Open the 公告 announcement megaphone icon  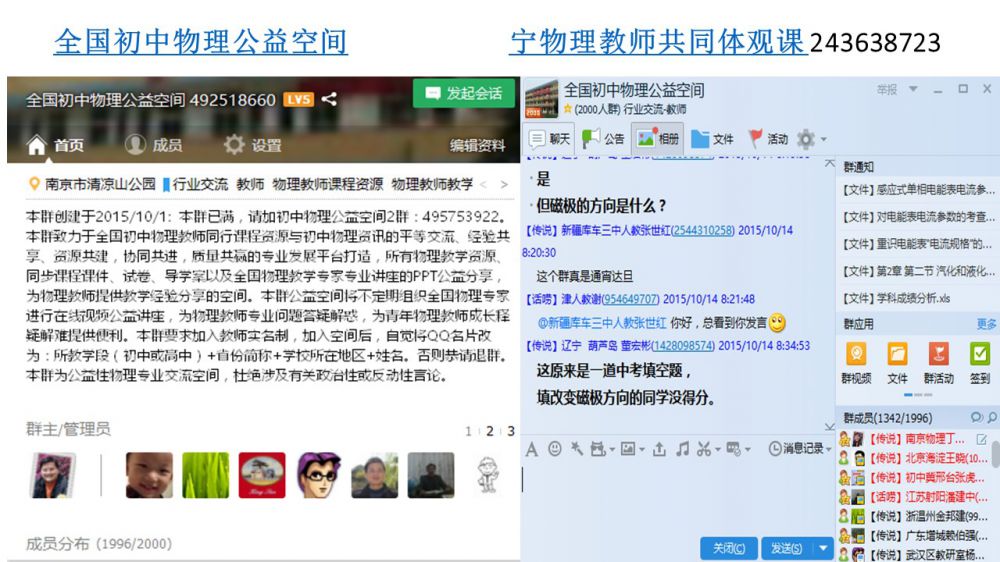point(603,139)
